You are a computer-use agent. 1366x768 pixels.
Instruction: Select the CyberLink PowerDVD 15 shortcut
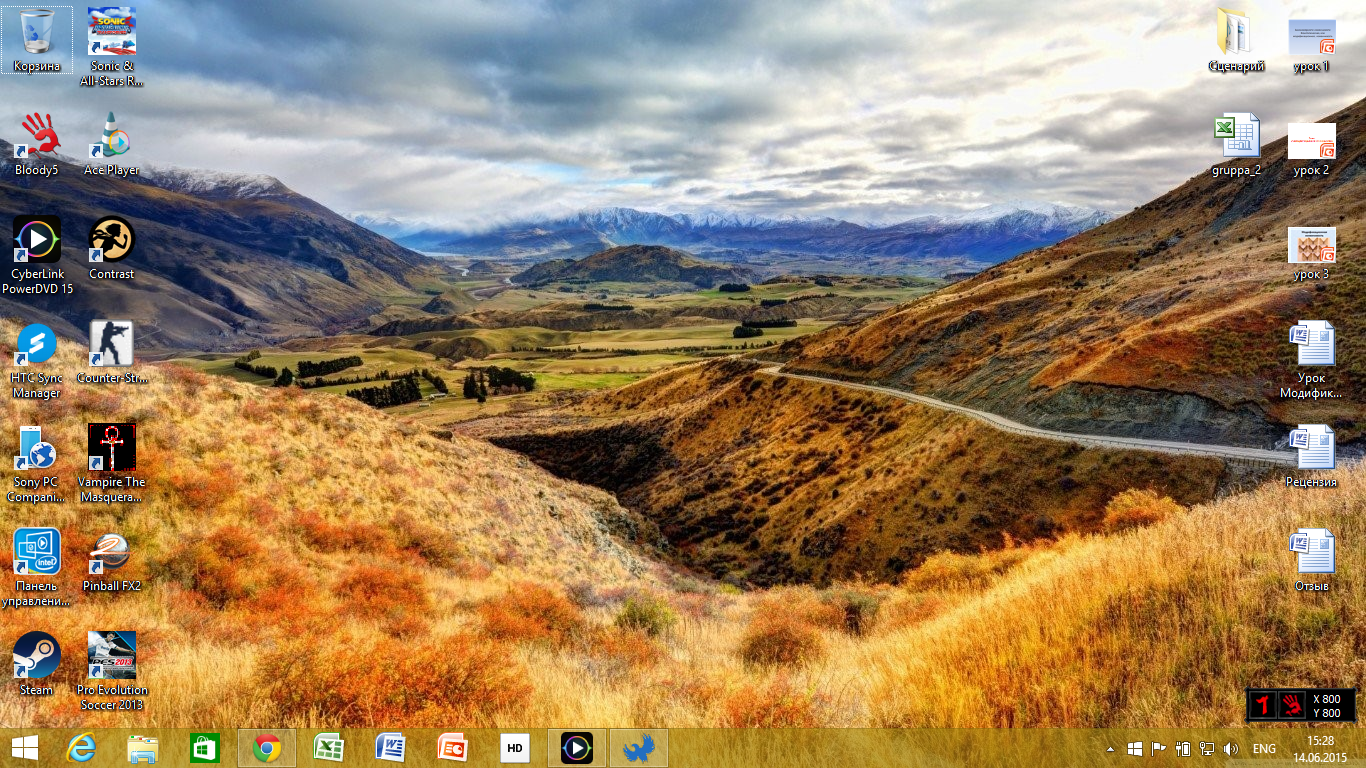(37, 242)
